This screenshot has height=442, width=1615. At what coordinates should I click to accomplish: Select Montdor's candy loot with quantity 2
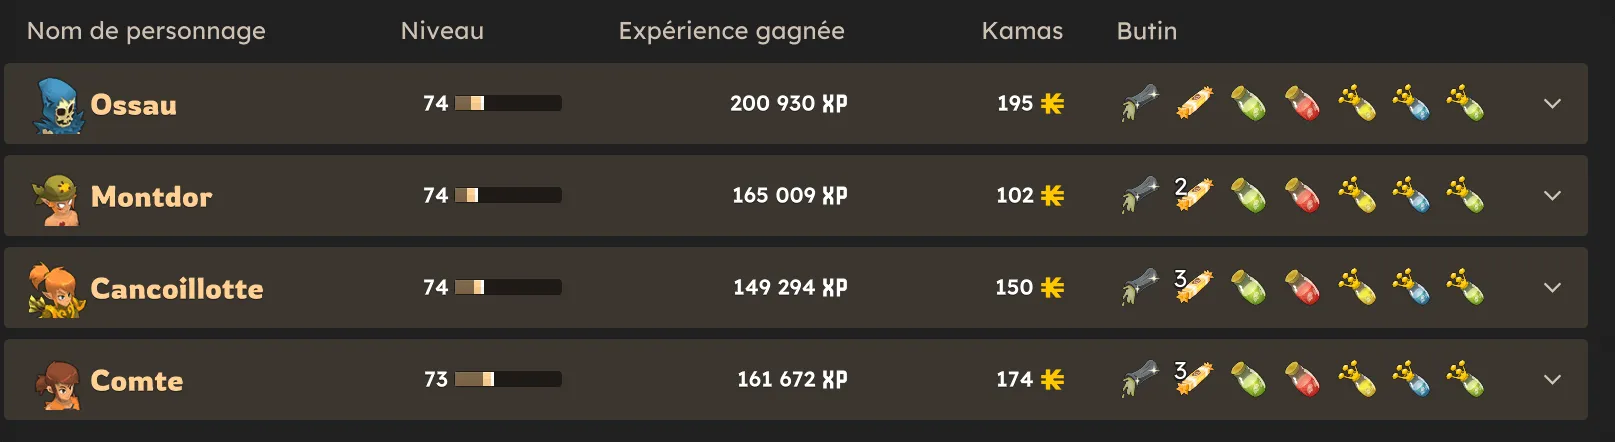(x=1194, y=195)
